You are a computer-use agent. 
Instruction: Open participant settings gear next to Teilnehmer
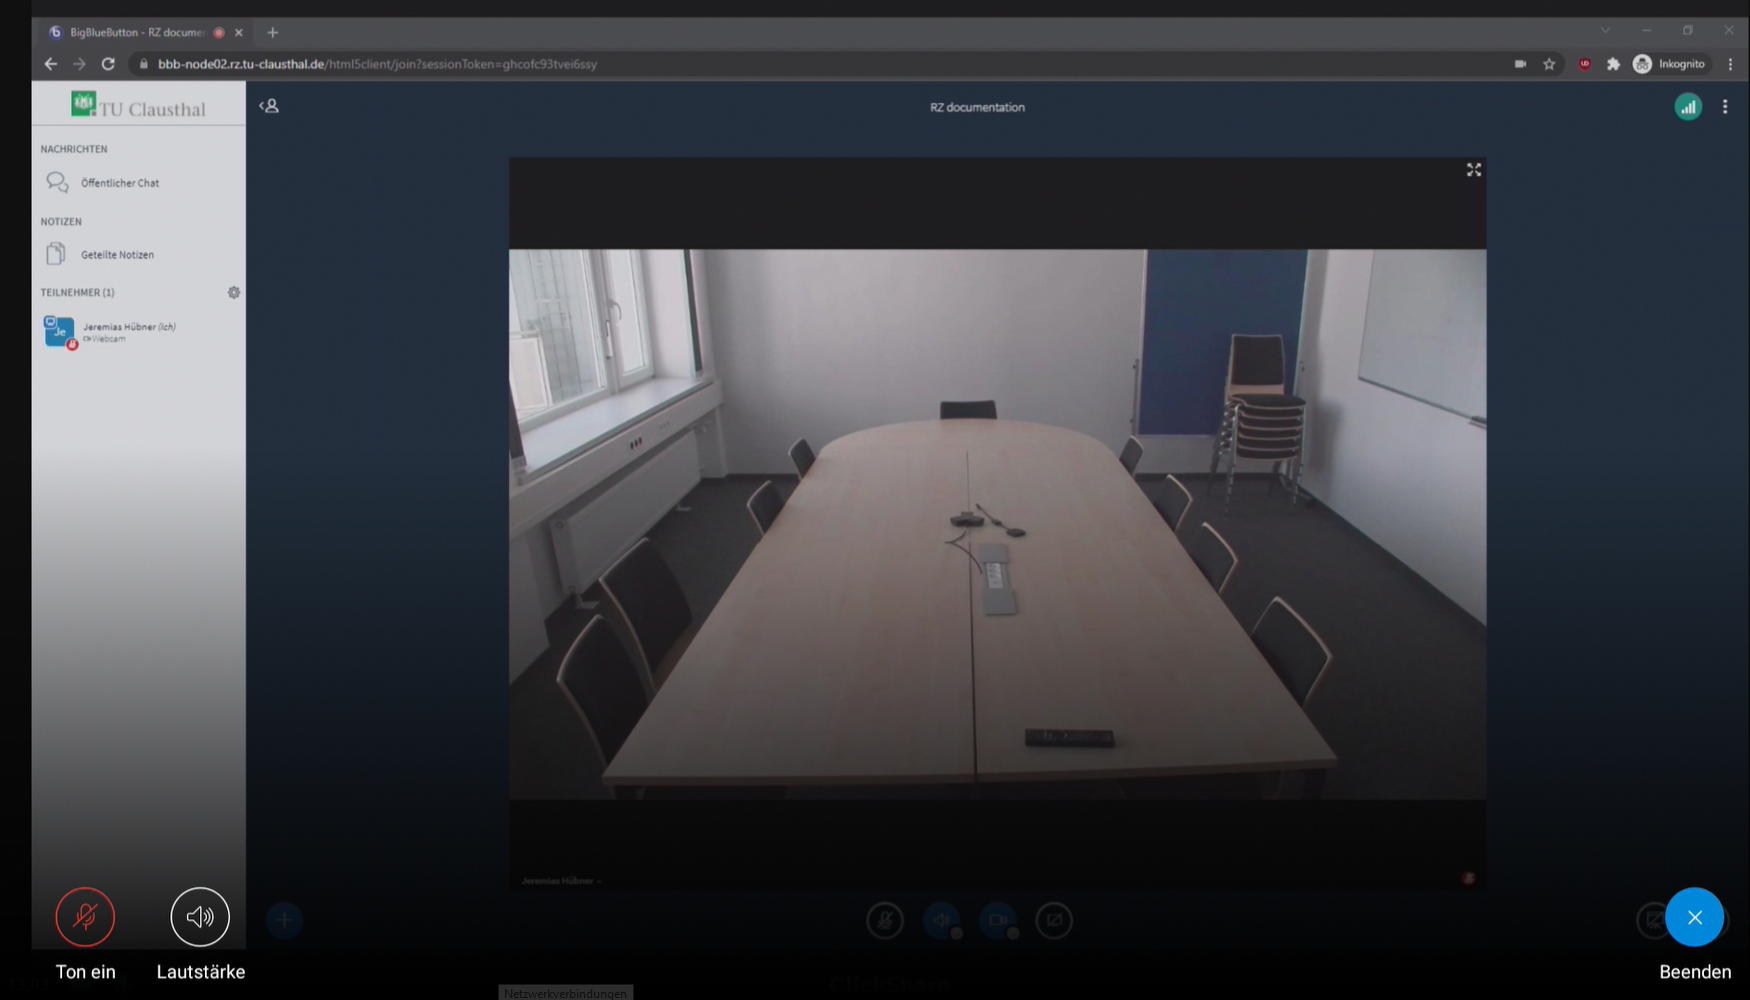[x=234, y=293]
